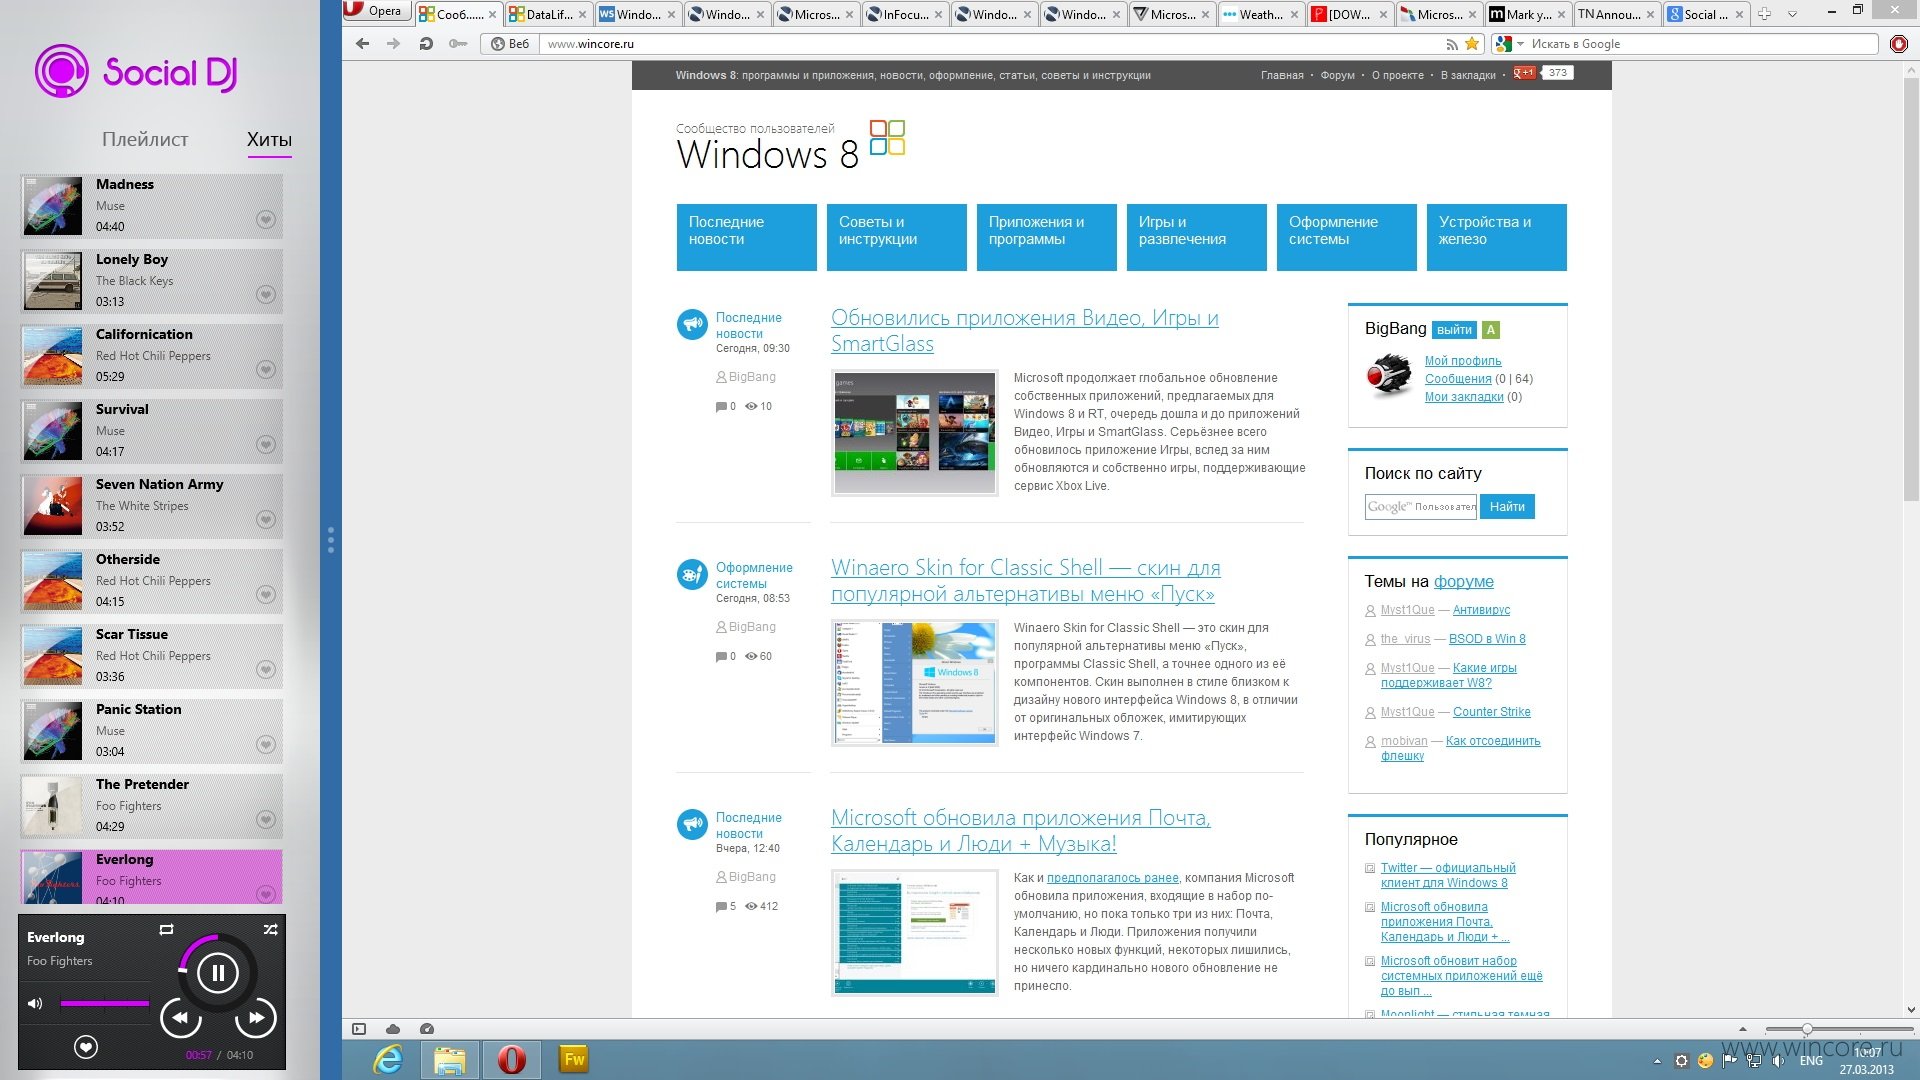The height and width of the screenshot is (1080, 1920).
Task: Click the RSS feed icon in address bar
Action: 1452,44
